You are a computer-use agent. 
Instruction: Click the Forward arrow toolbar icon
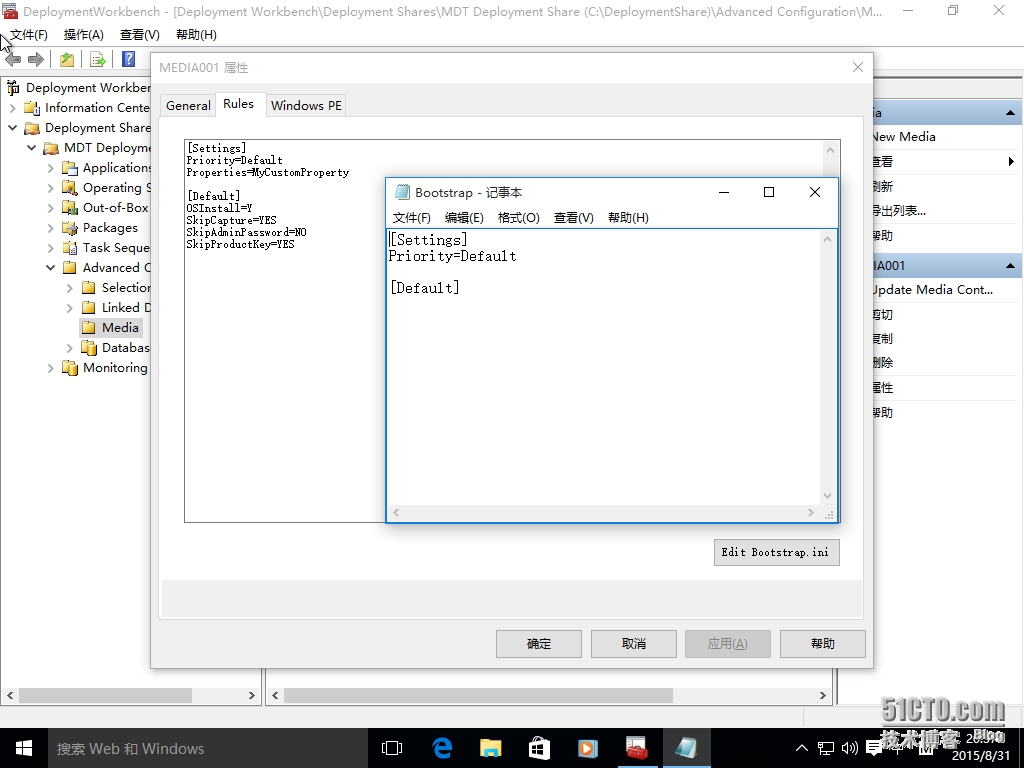point(36,59)
